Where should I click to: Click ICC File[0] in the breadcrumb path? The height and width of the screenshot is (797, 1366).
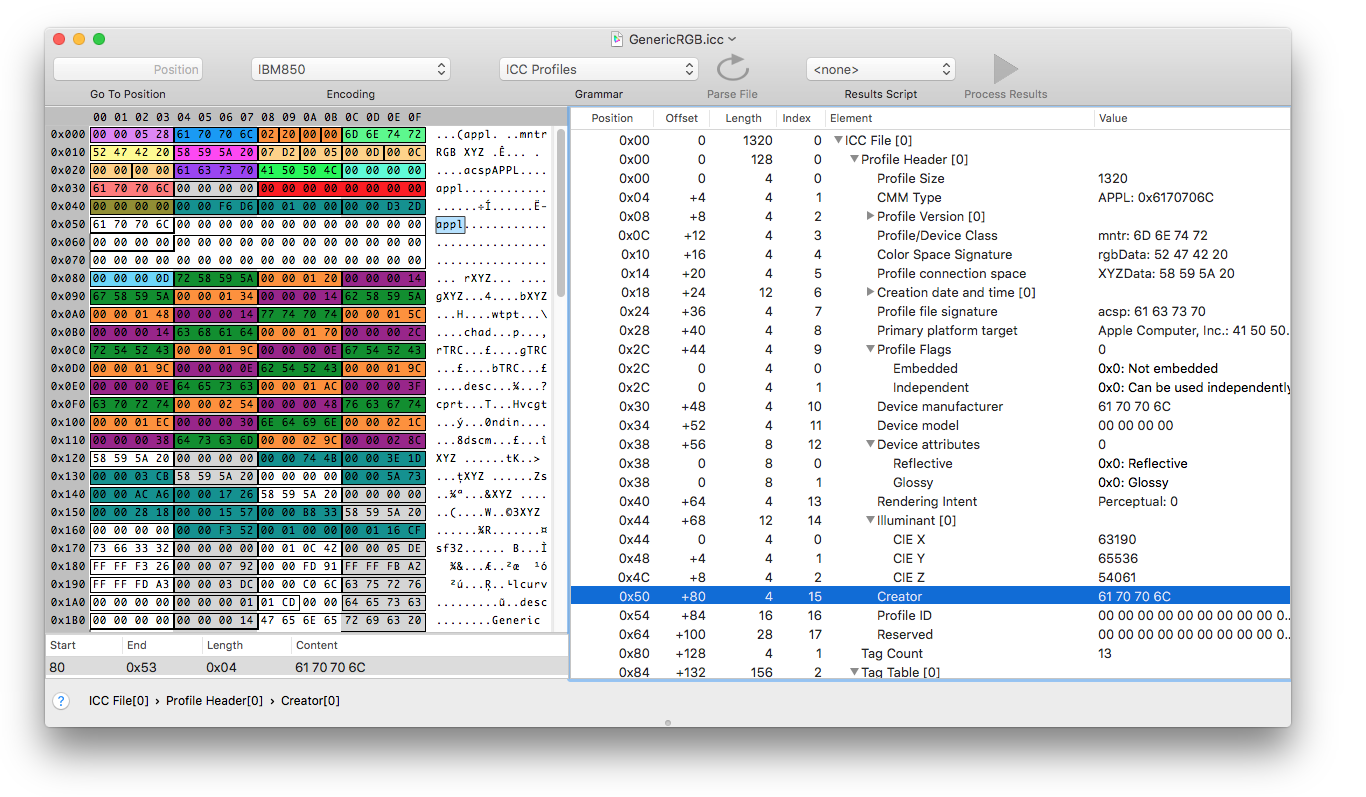click(x=119, y=701)
